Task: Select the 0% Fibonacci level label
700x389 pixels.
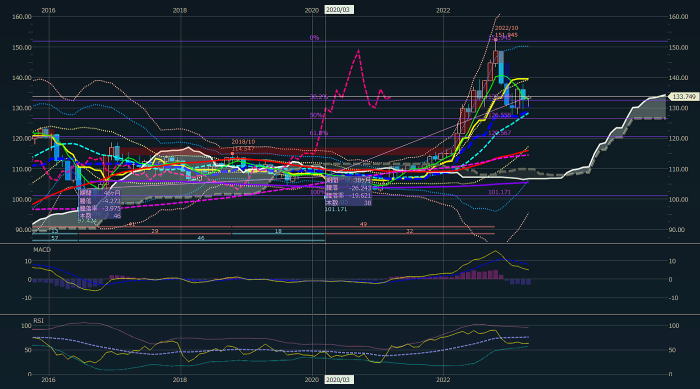Action: [x=314, y=38]
